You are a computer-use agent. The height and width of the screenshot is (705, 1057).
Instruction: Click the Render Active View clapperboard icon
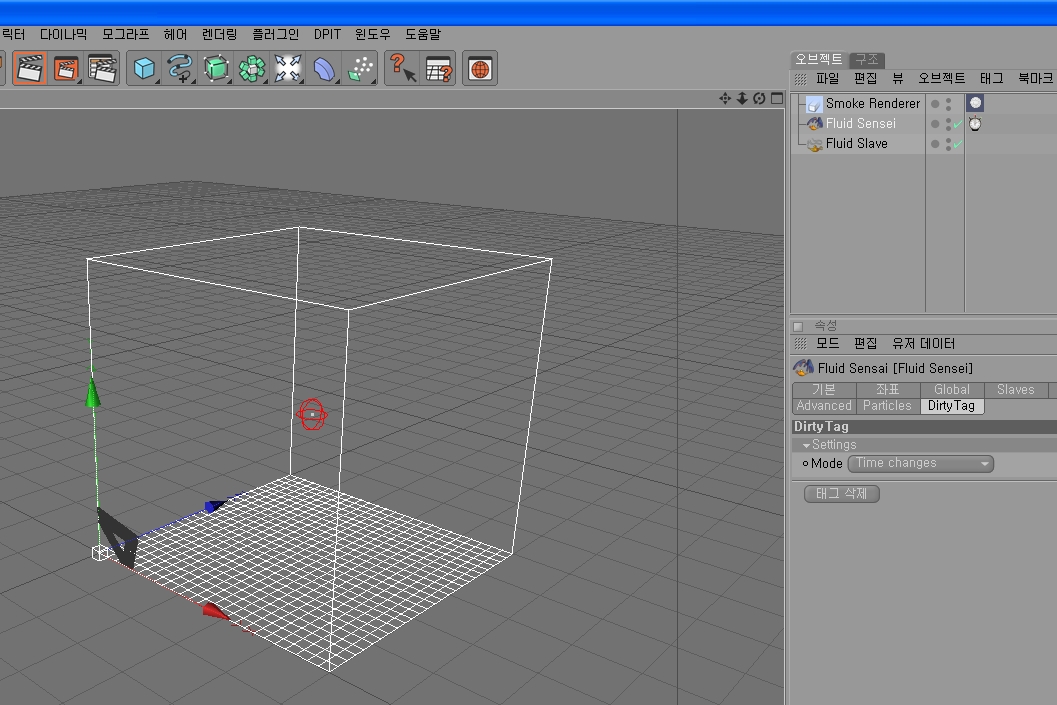[x=30, y=68]
